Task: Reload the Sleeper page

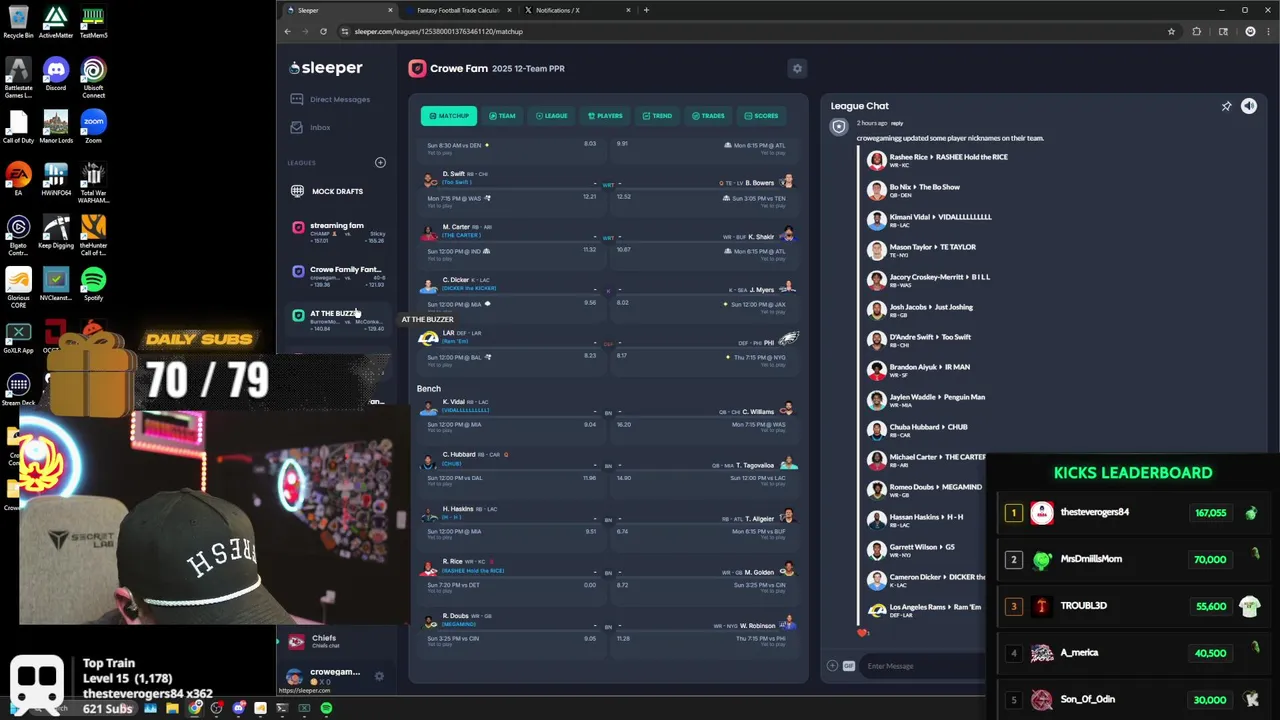Action: [x=323, y=31]
